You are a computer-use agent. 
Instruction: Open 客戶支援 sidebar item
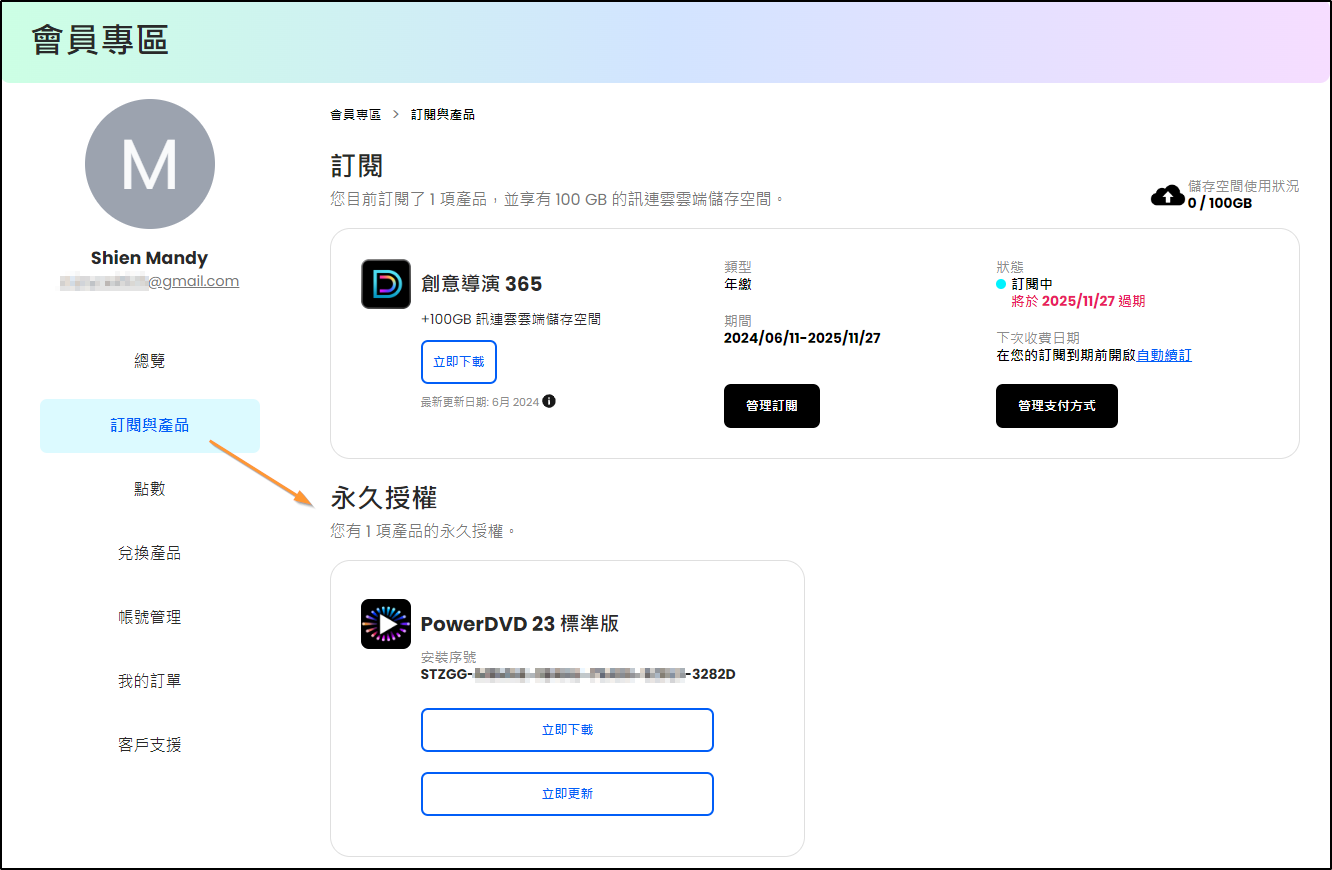point(150,745)
